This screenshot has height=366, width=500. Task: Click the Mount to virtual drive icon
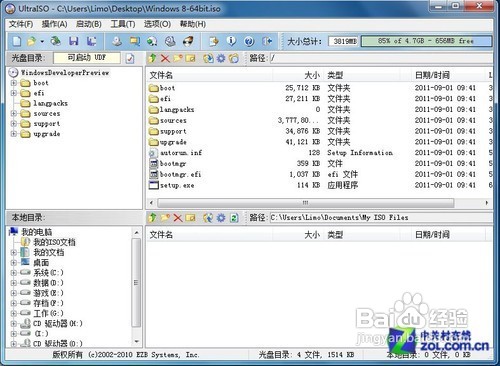[x=170, y=41]
